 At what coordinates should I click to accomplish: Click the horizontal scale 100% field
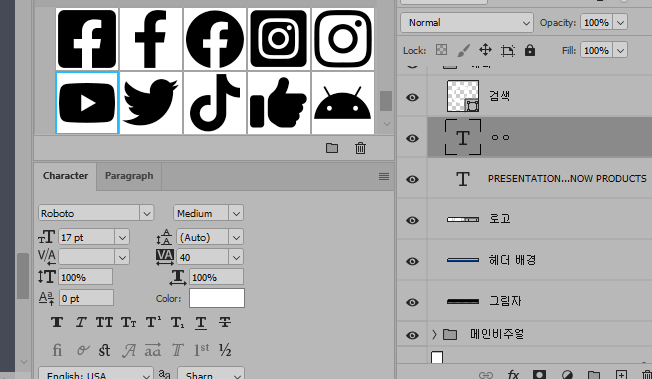217,277
